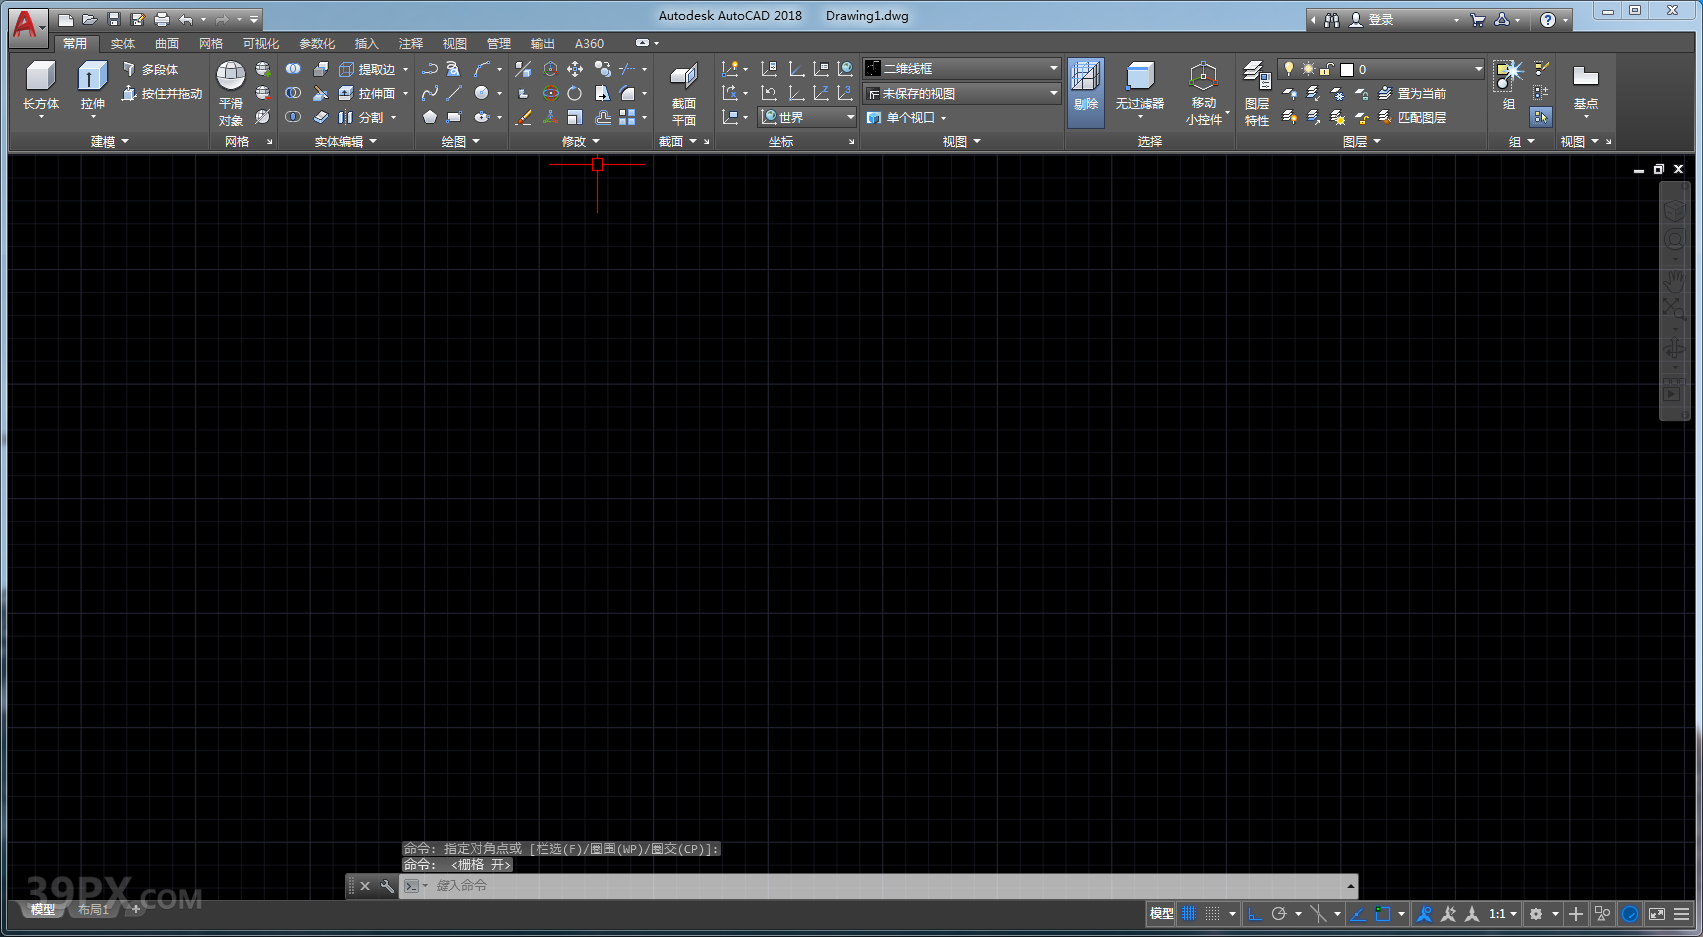Toggle the layer lock icon for layer 0
This screenshot has width=1703, height=937.
tap(1326, 69)
